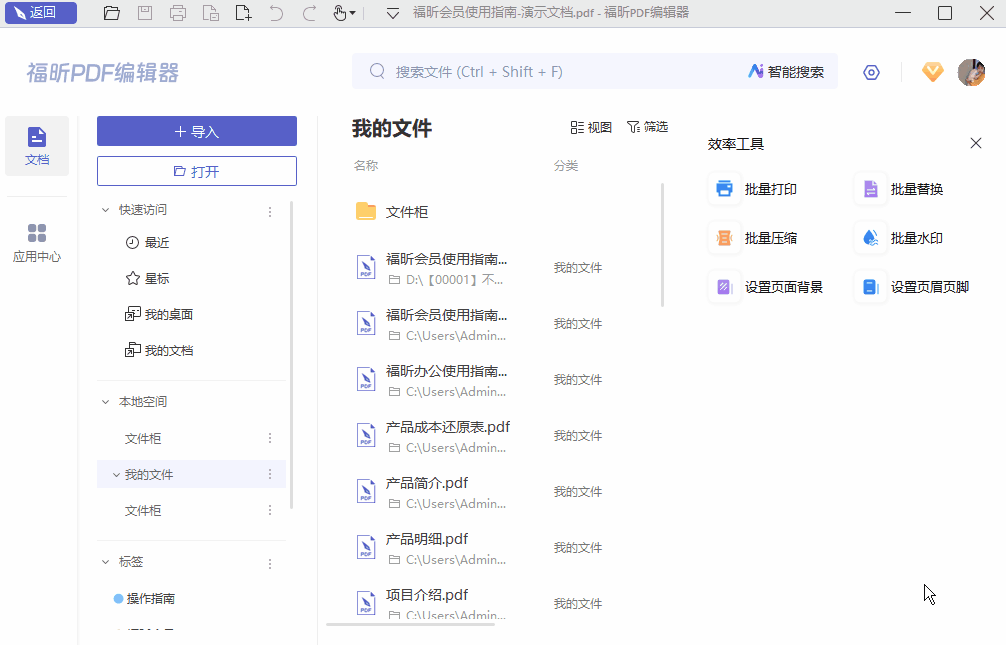
Task: Open the 视图 view menu
Action: click(x=590, y=127)
